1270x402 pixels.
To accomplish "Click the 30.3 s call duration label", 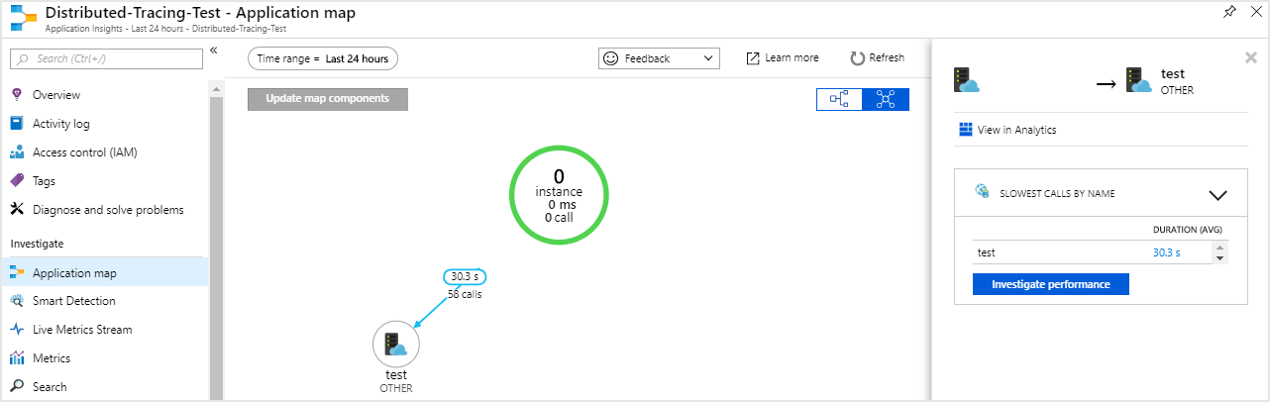I will point(465,277).
